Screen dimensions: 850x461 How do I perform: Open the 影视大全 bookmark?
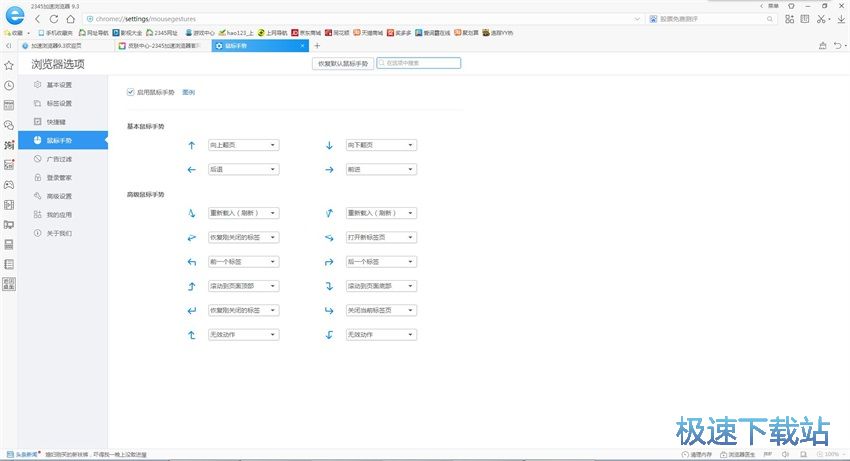tap(127, 33)
